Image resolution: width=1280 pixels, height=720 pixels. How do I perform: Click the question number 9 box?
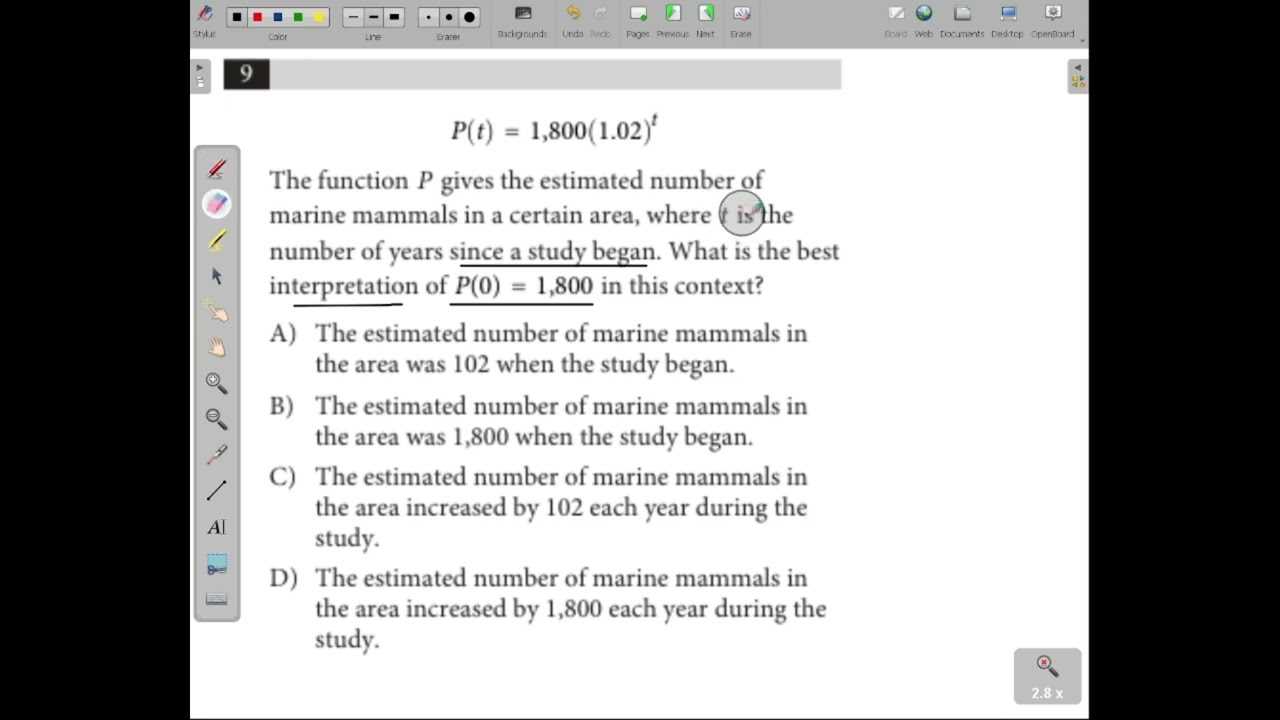pos(246,74)
